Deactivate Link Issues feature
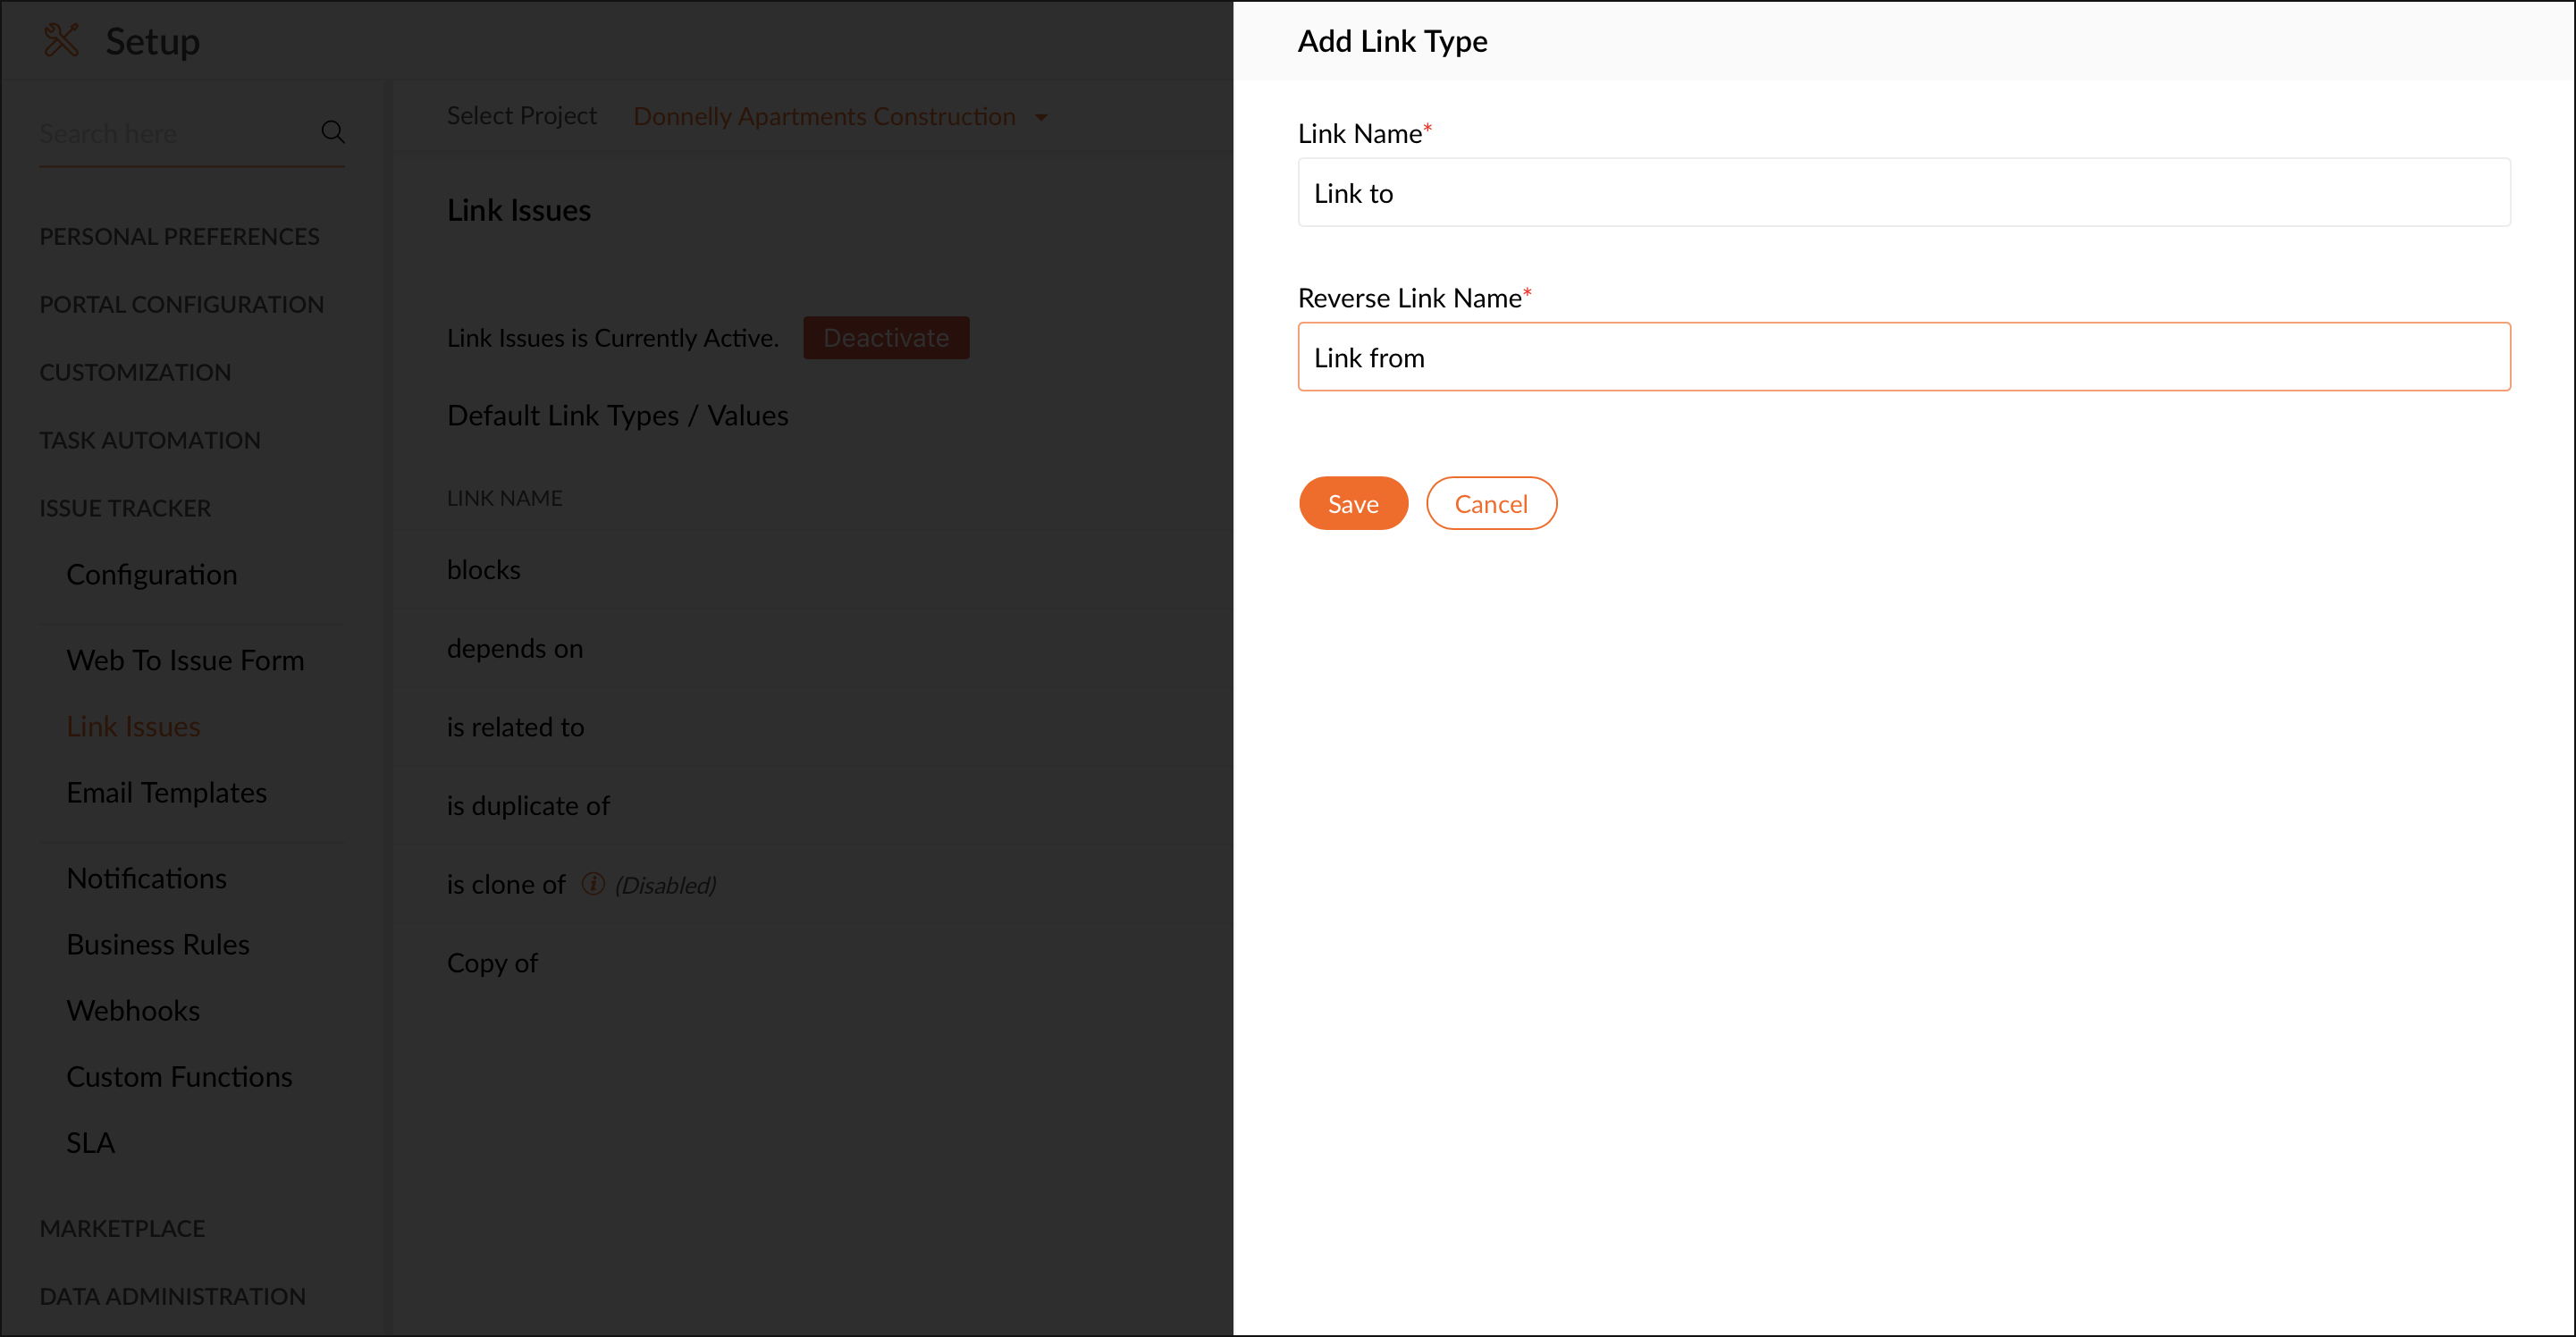This screenshot has width=2576, height=1337. pos(886,338)
